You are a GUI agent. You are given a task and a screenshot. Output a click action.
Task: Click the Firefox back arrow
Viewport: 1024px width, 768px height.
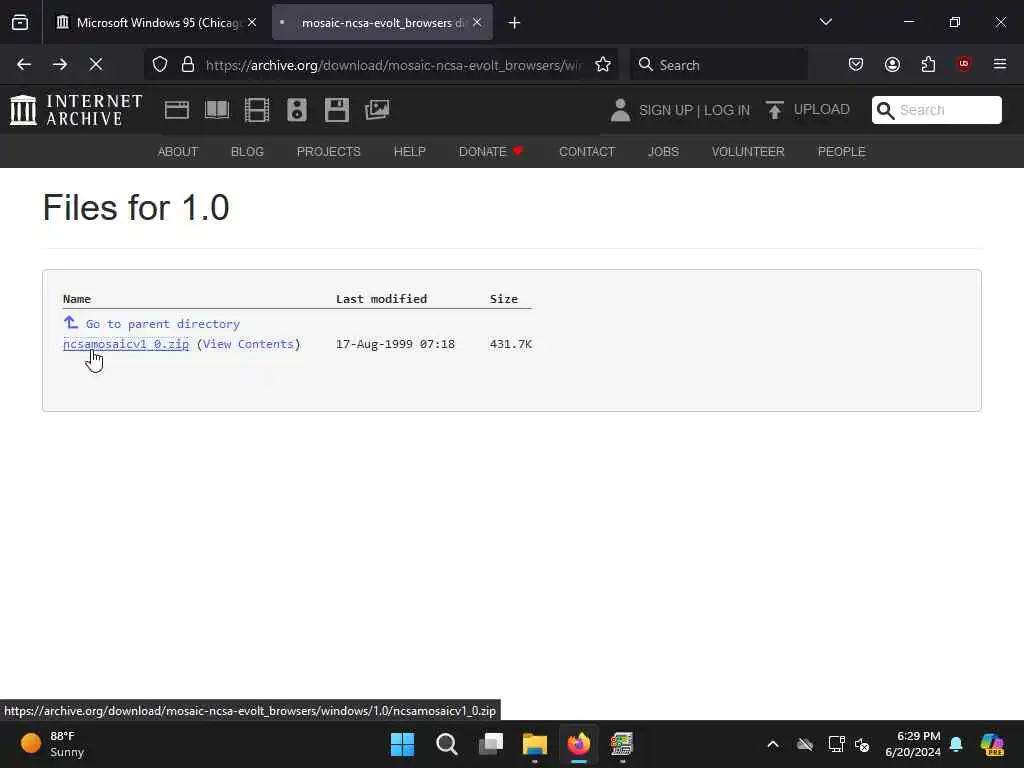point(24,64)
